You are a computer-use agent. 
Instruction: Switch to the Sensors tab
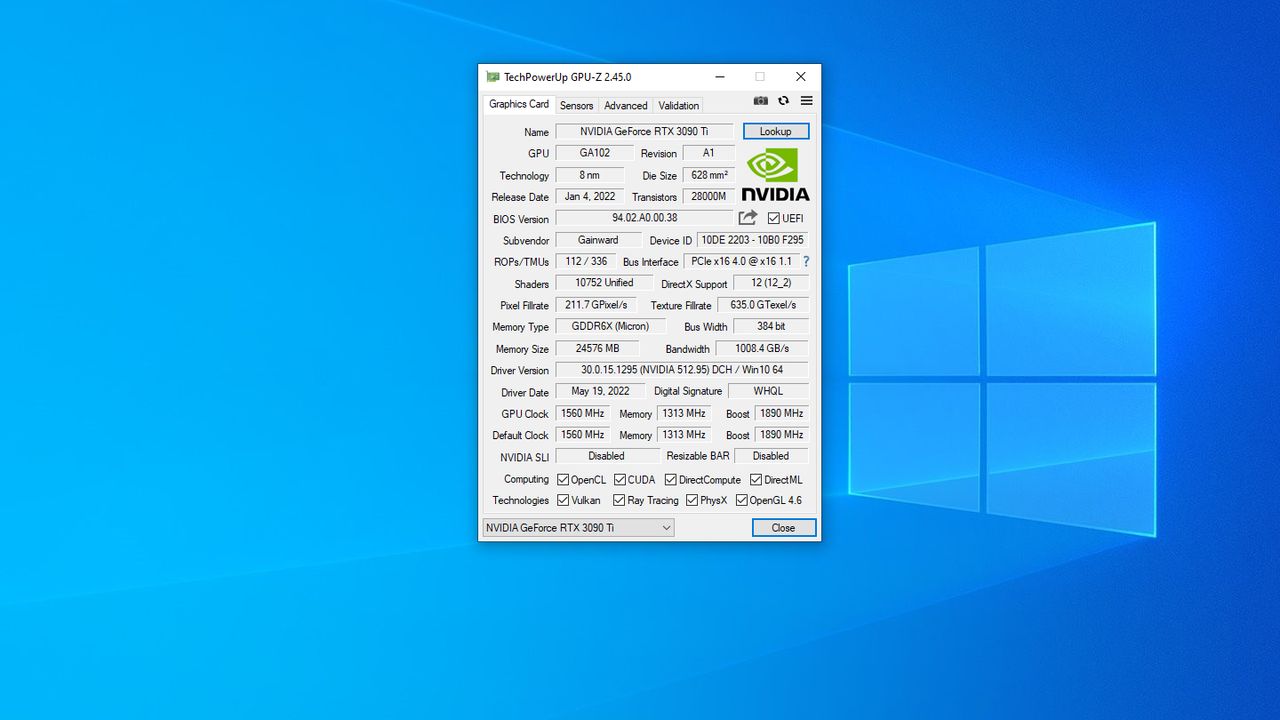point(576,105)
